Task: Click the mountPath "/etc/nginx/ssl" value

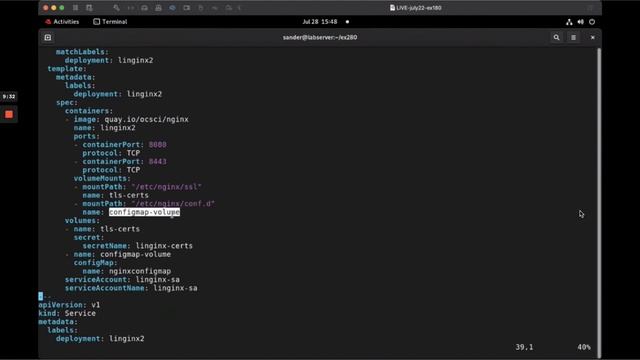Action: (167, 187)
